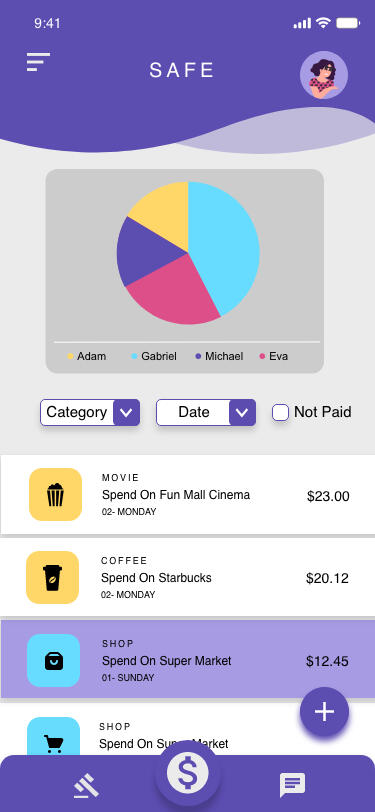Viewport: 375px width, 812px height.
Task: Open the gavel icon in bottom bar
Action: pos(86,785)
